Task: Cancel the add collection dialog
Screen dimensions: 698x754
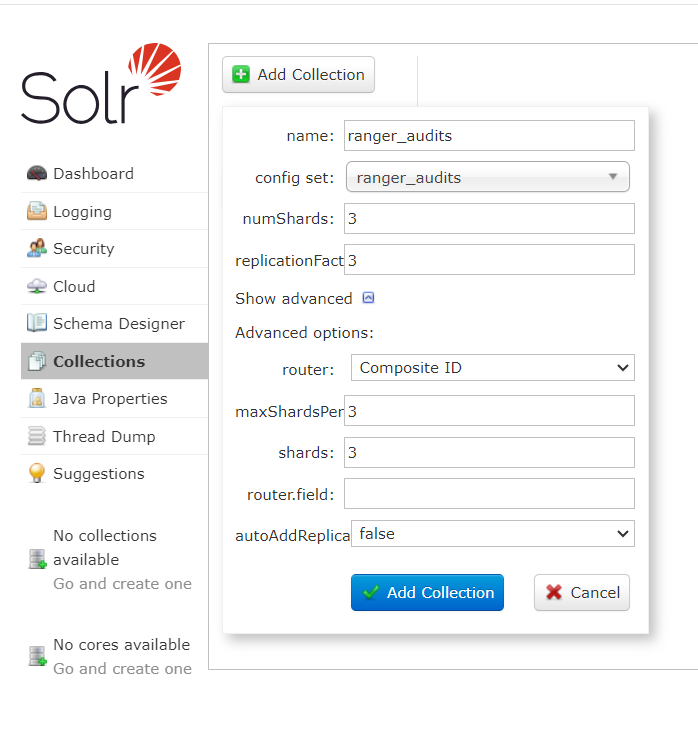Action: click(x=582, y=592)
